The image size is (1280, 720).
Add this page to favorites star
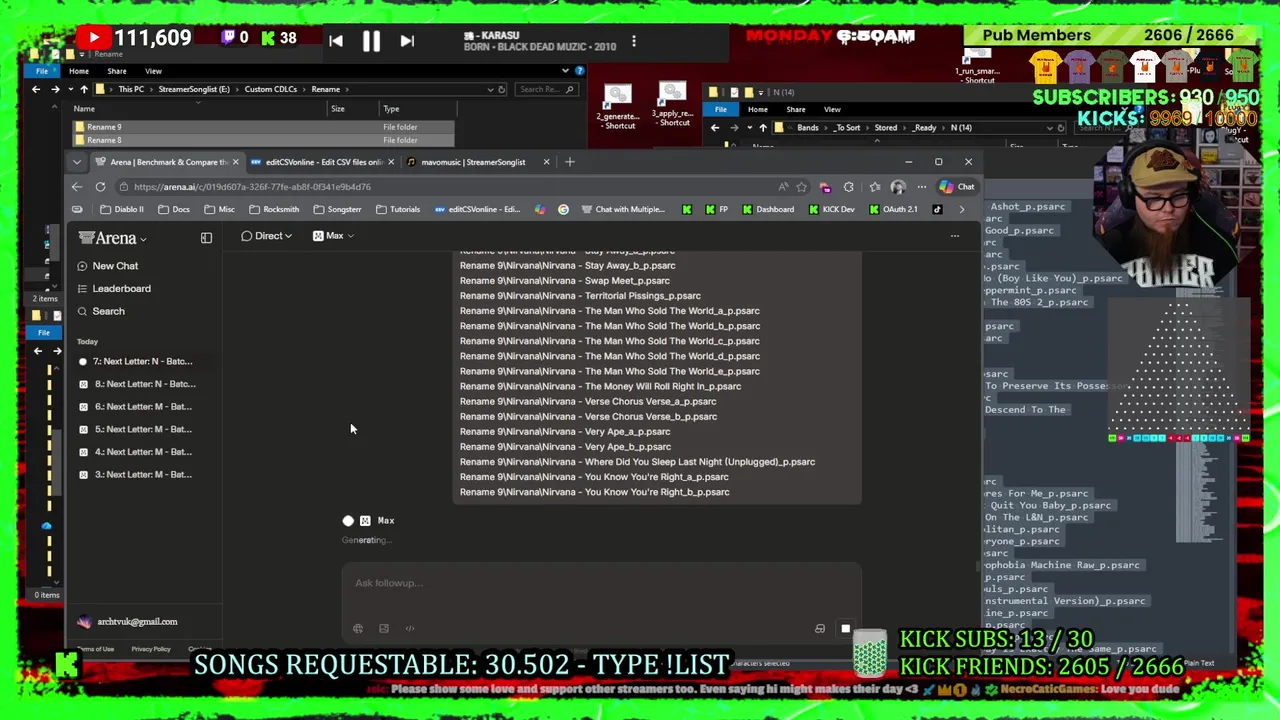click(x=801, y=187)
